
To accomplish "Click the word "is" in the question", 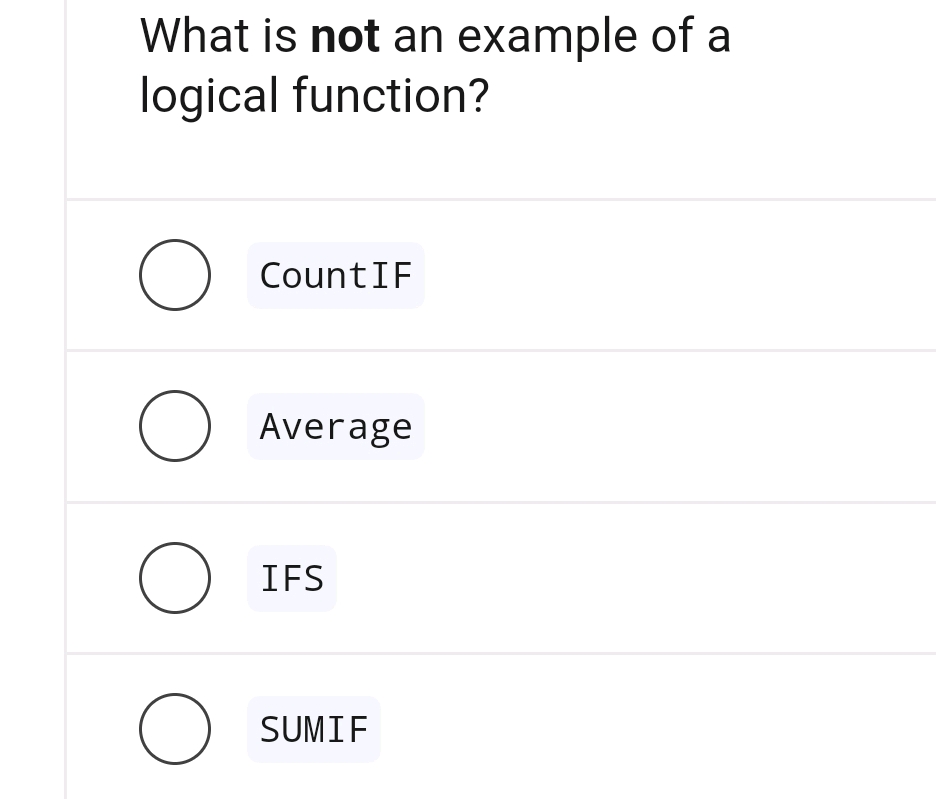I will (281, 36).
